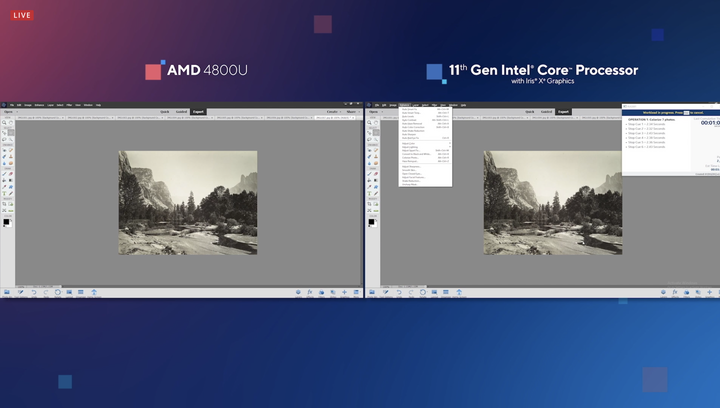Choose Colorize Photo from Enhance menu
This screenshot has width=720, height=408.
425,157
